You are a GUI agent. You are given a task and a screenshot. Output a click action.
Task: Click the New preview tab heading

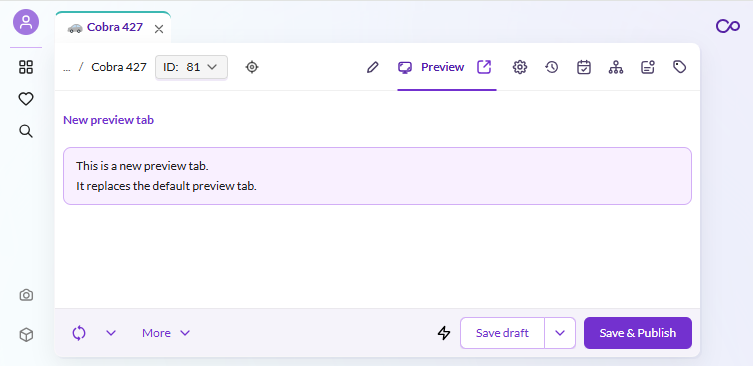(109, 120)
